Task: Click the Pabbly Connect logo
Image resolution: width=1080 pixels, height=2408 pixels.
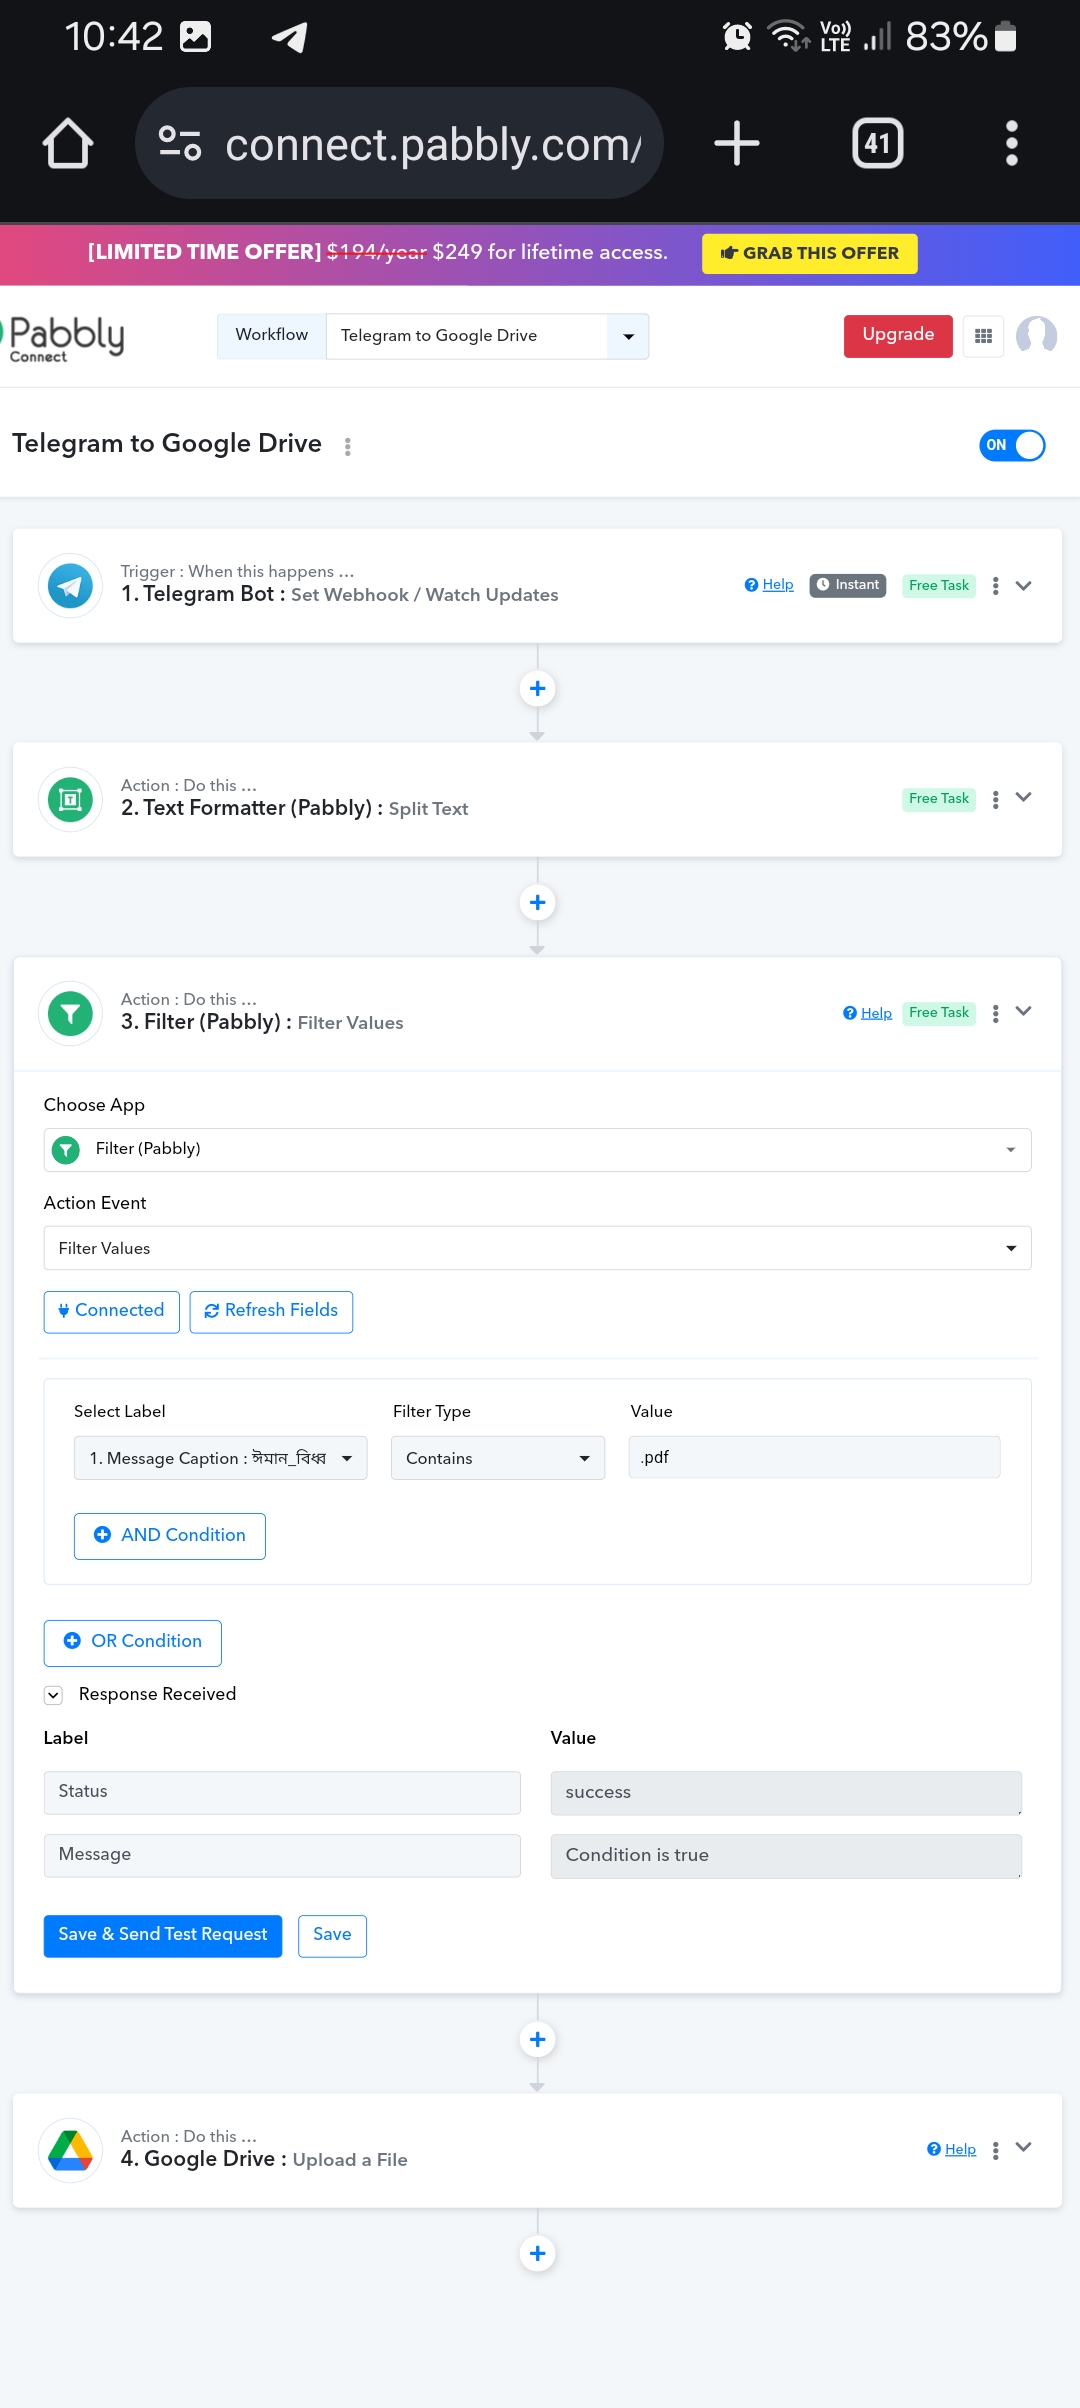Action: coord(65,338)
